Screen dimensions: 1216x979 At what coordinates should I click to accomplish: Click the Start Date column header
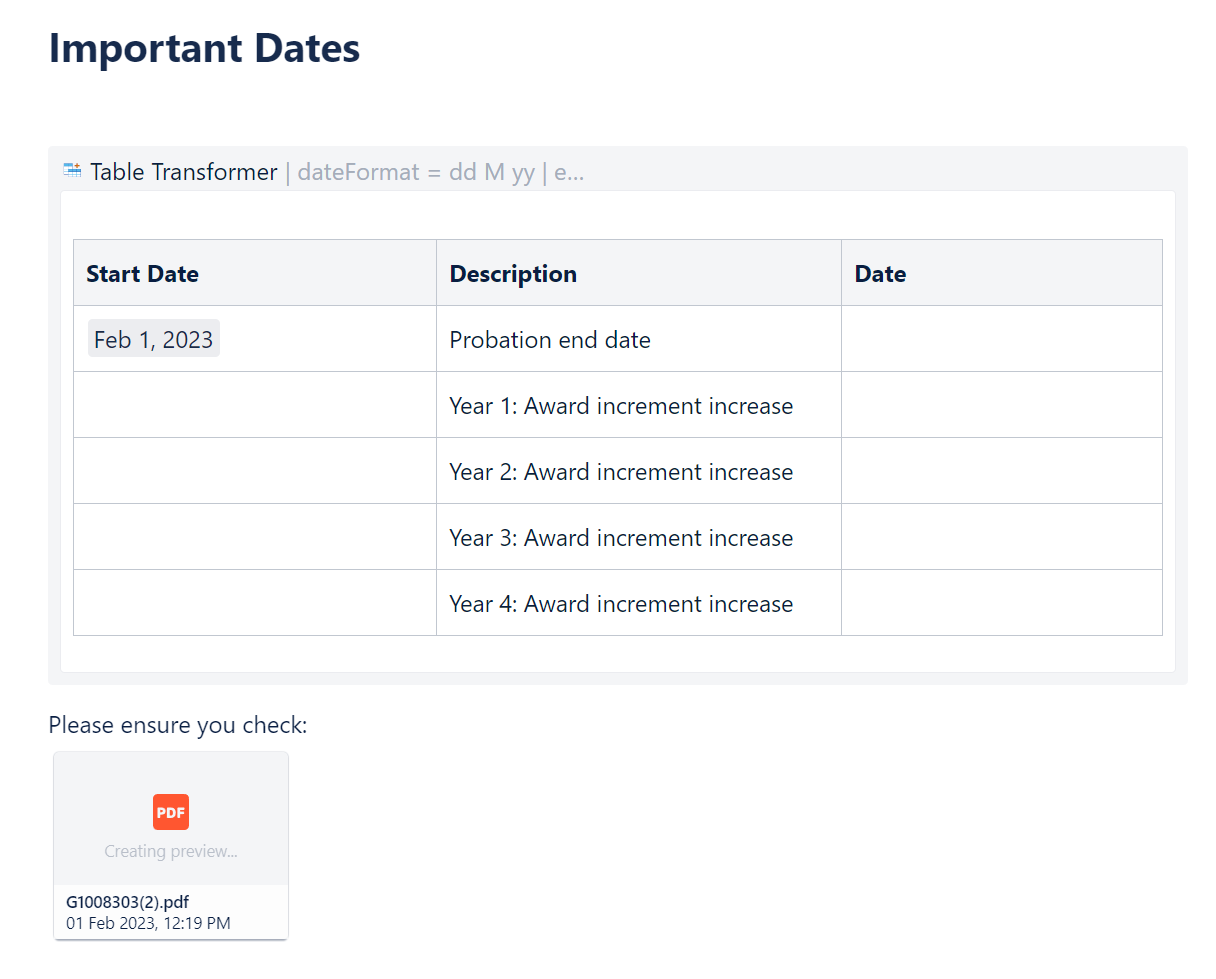[x=142, y=273]
